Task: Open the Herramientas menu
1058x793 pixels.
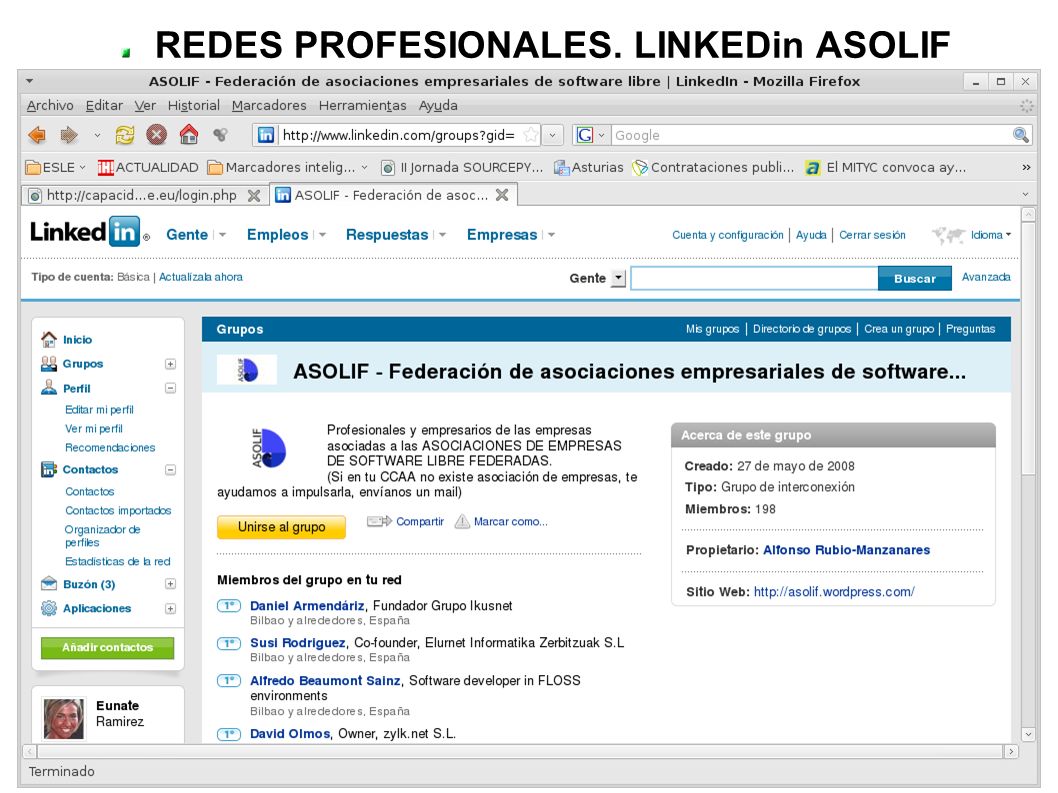Action: click(362, 105)
